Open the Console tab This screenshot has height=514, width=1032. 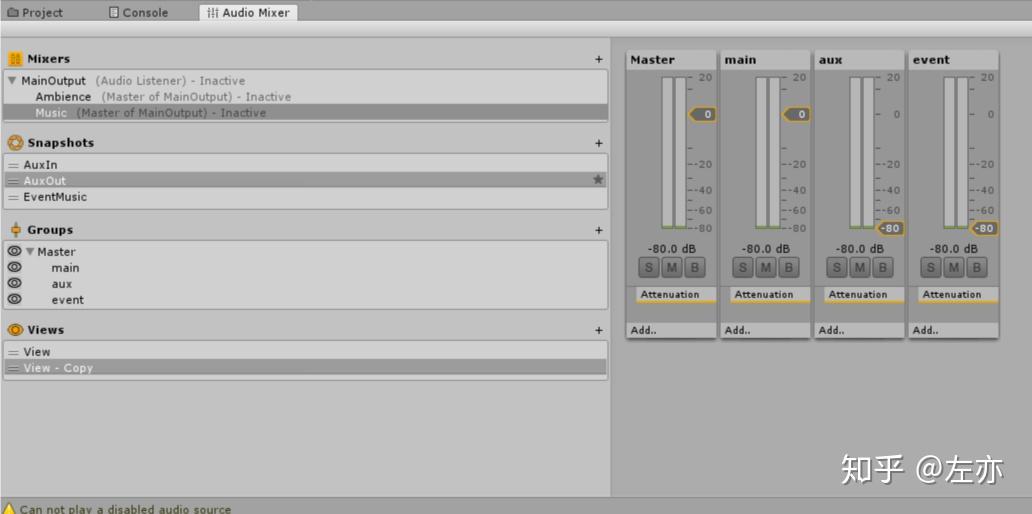(x=138, y=13)
